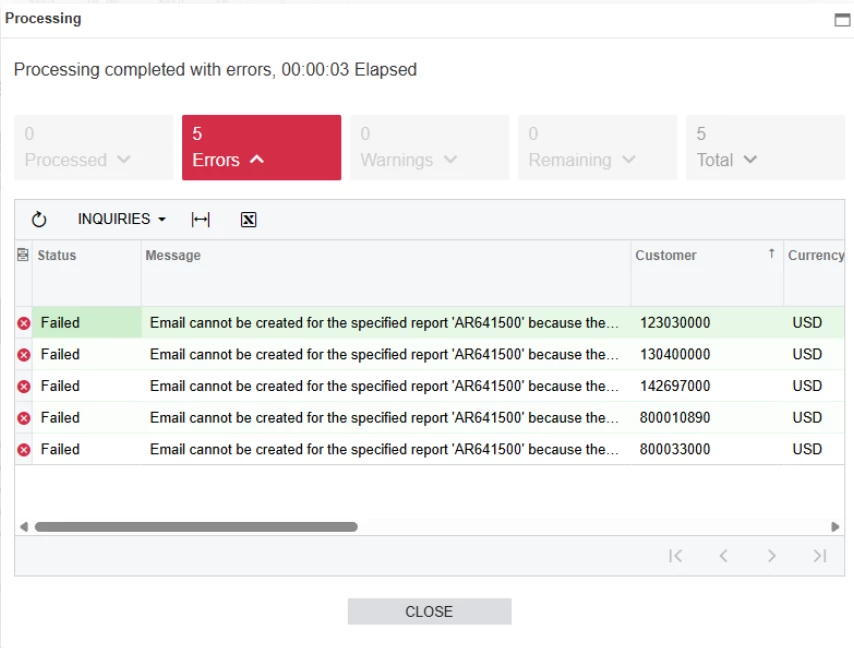This screenshot has height=648, width=854.
Task: Sort by the Status column header
Action: pos(87,273)
